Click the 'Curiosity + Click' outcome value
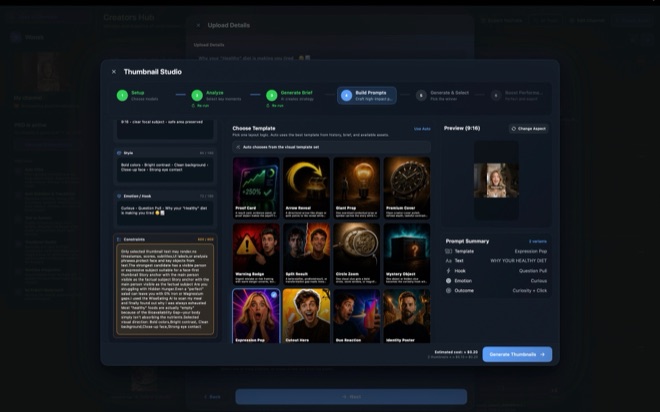 coord(530,290)
